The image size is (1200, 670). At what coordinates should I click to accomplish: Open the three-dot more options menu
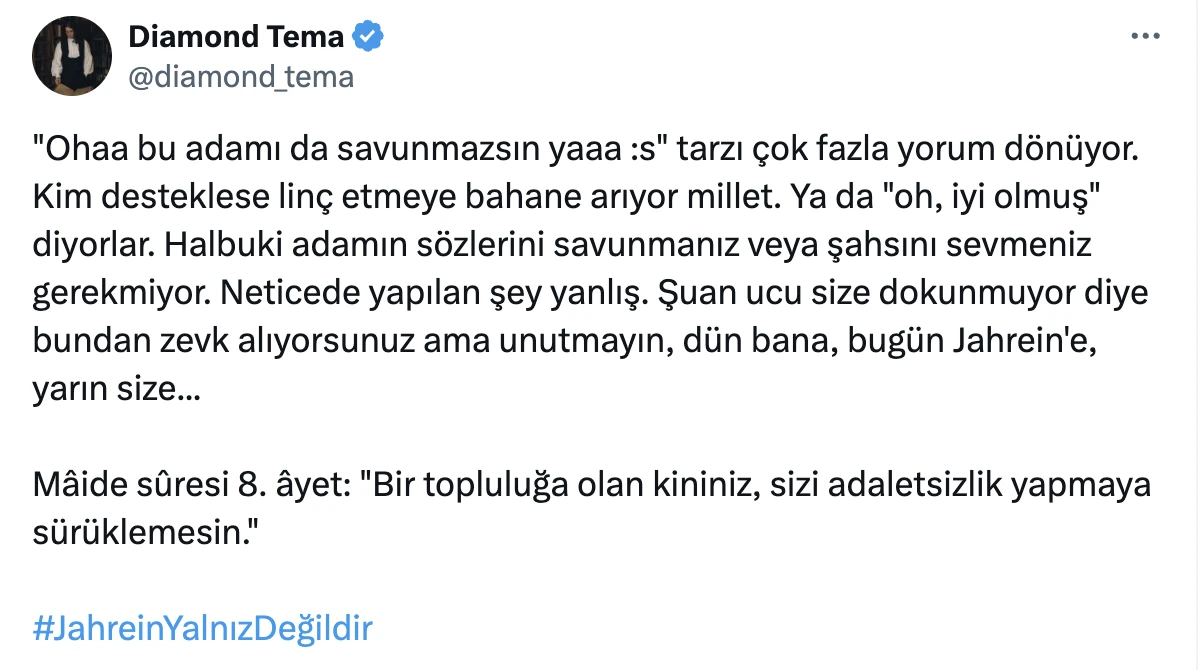pyautogui.click(x=1145, y=36)
